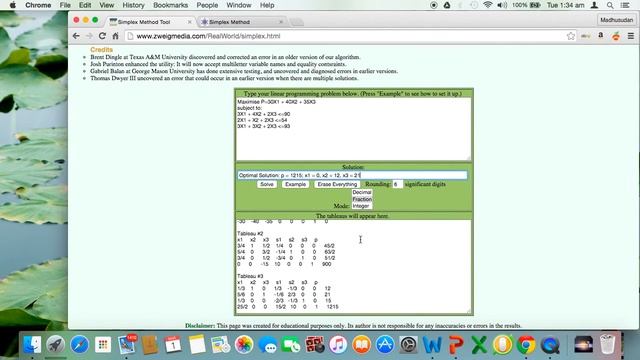Launch PowerPoint from the dock
640x360 pixels.
click(456, 344)
